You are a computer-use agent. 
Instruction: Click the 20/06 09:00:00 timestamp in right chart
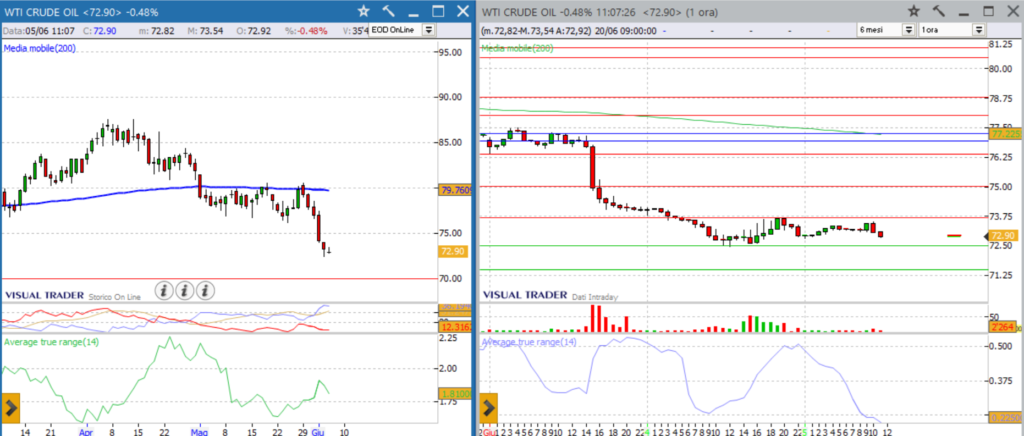click(626, 30)
